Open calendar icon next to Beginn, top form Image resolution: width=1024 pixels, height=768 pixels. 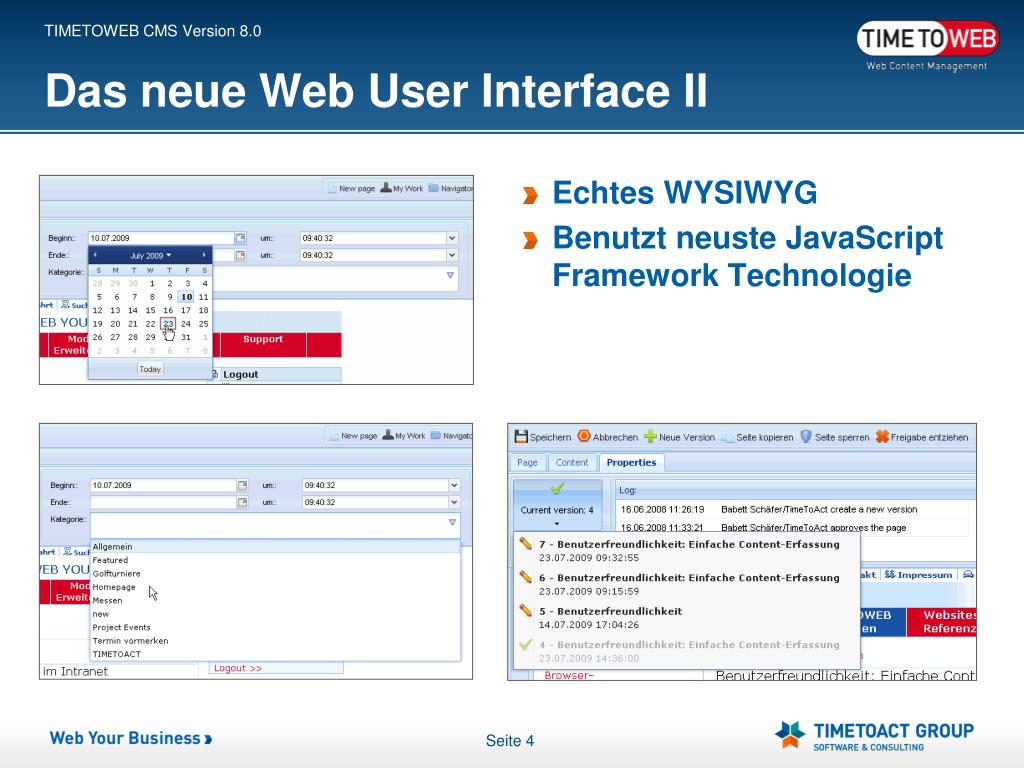click(x=240, y=238)
